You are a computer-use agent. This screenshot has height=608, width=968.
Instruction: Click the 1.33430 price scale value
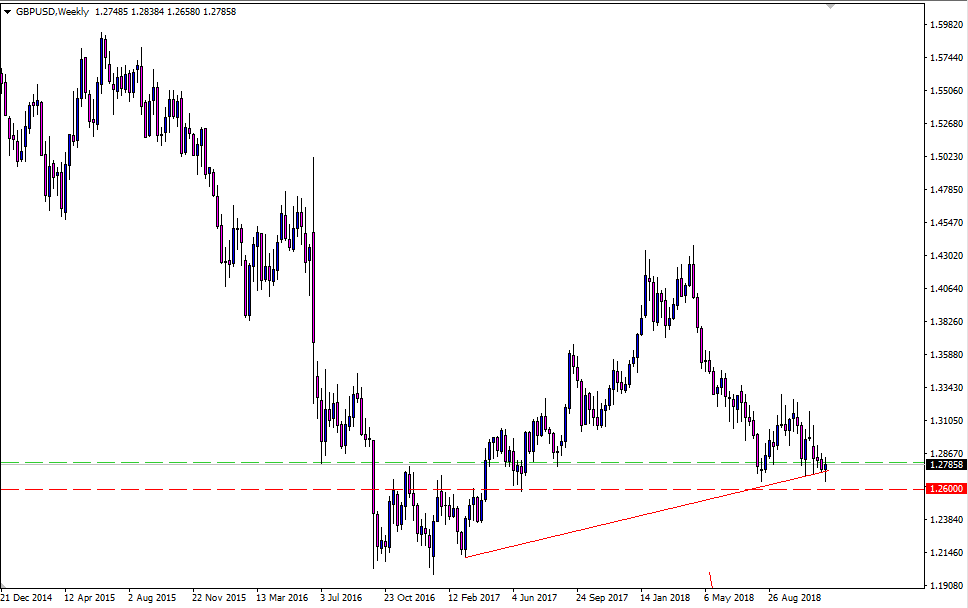click(x=946, y=388)
